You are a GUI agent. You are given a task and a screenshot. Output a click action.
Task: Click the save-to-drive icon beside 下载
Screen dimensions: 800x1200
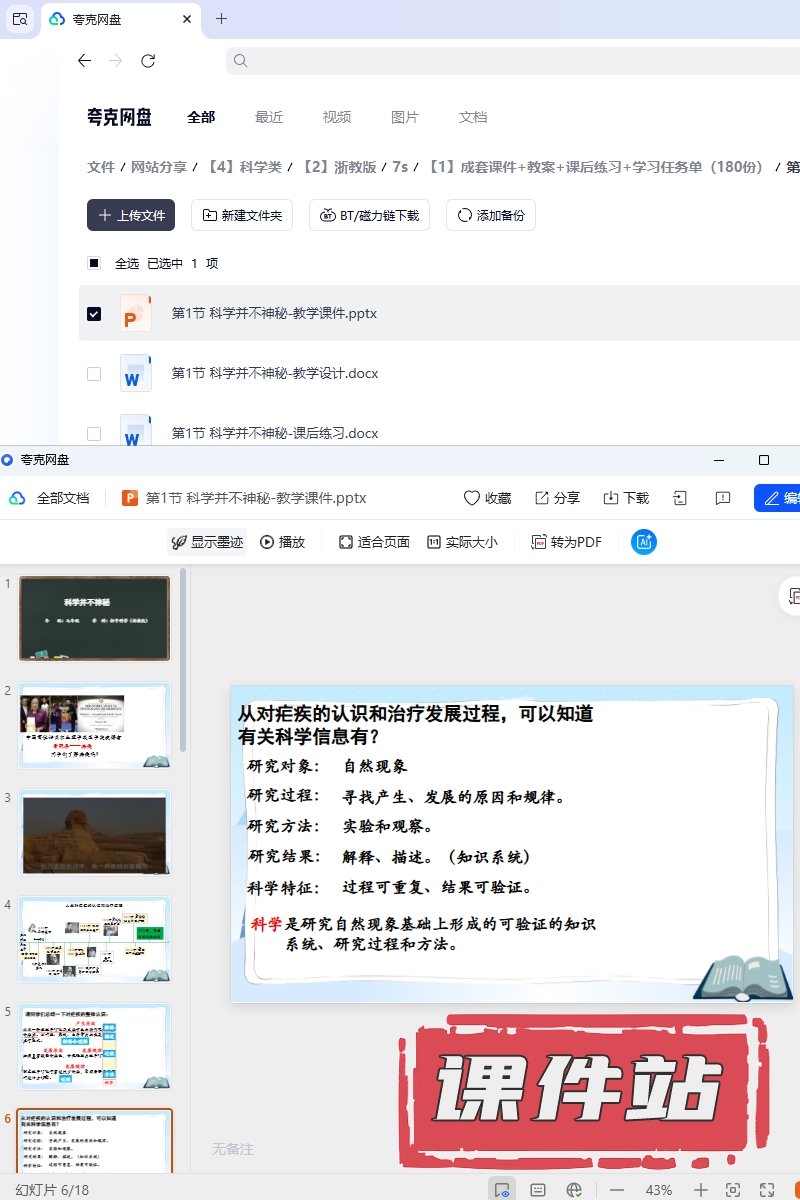tap(681, 498)
